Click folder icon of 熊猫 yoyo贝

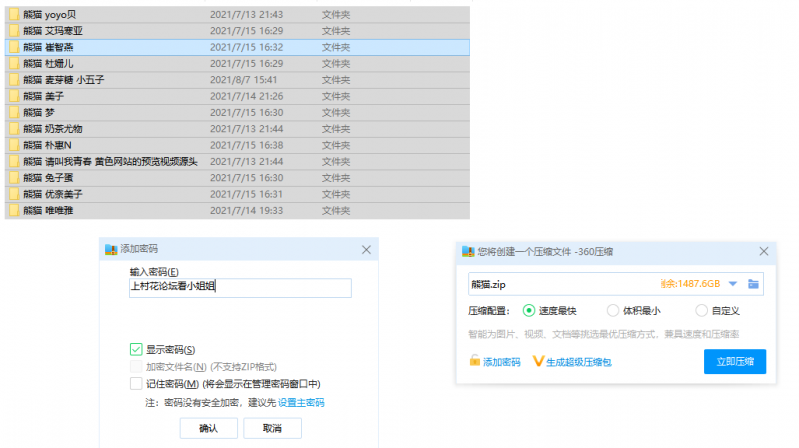tap(14, 15)
